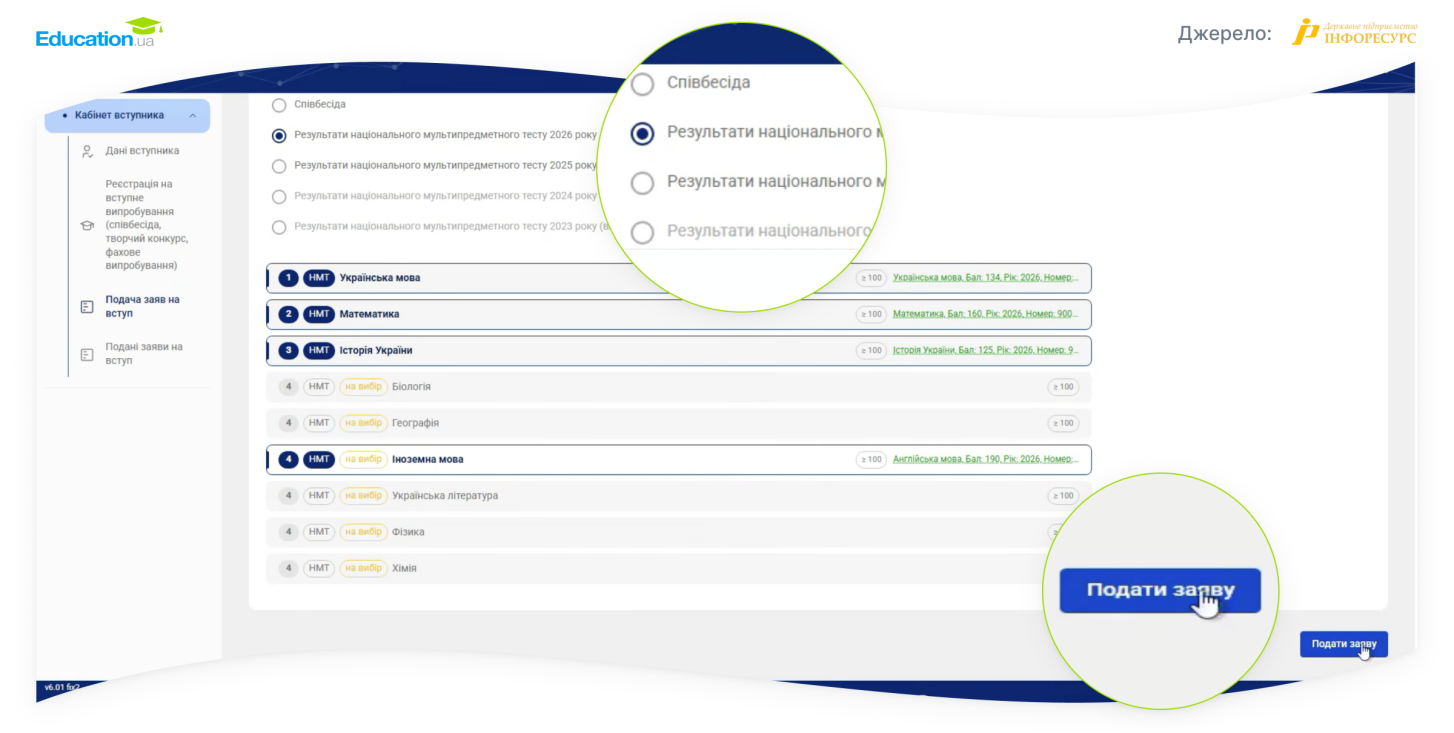Click the Дані вступника person icon

87,151
